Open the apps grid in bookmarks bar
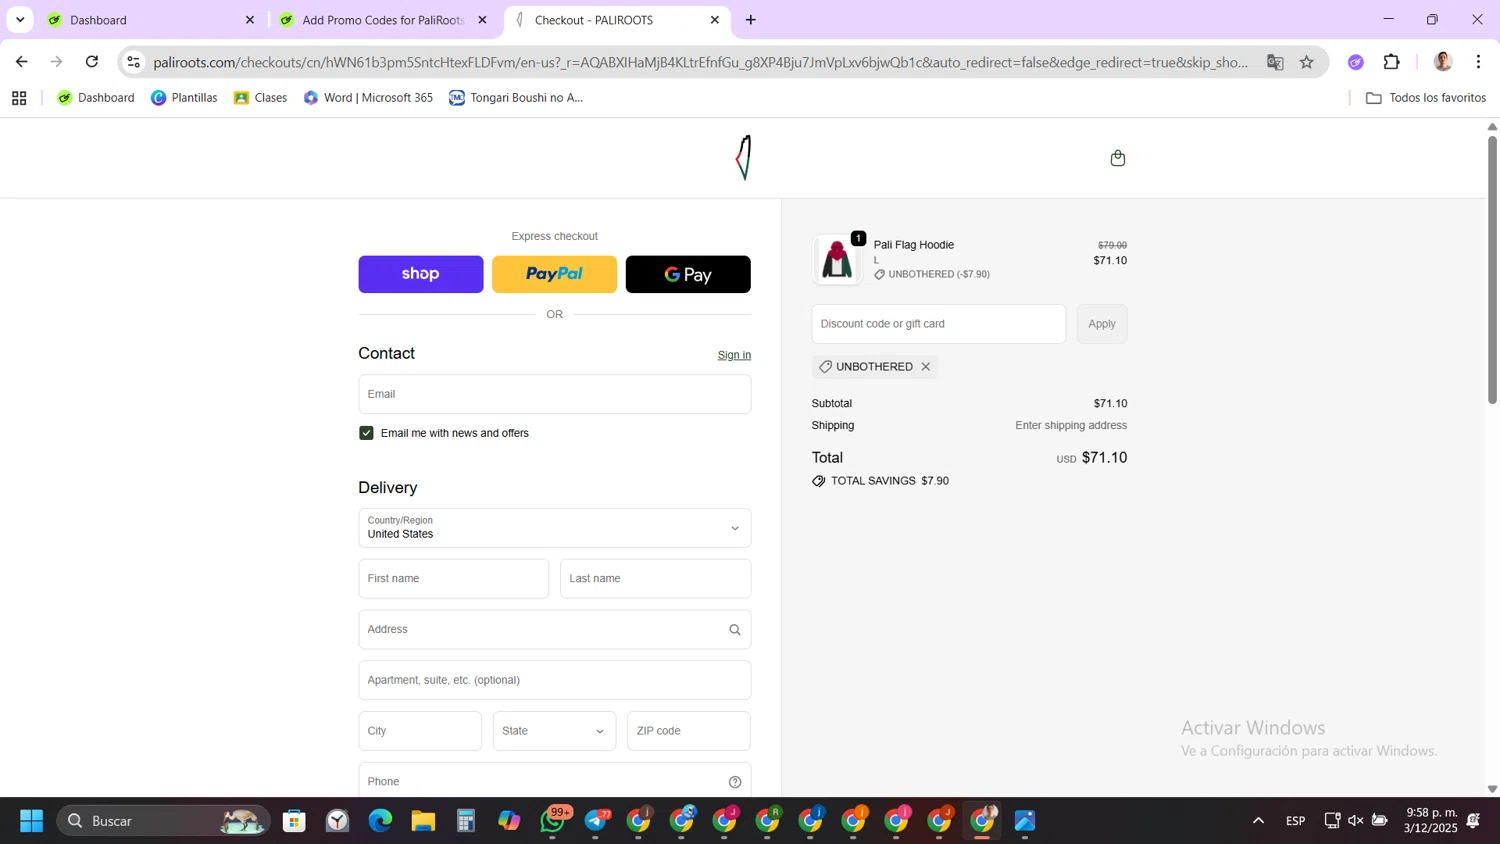Image resolution: width=1500 pixels, height=844 pixels. click(x=19, y=98)
